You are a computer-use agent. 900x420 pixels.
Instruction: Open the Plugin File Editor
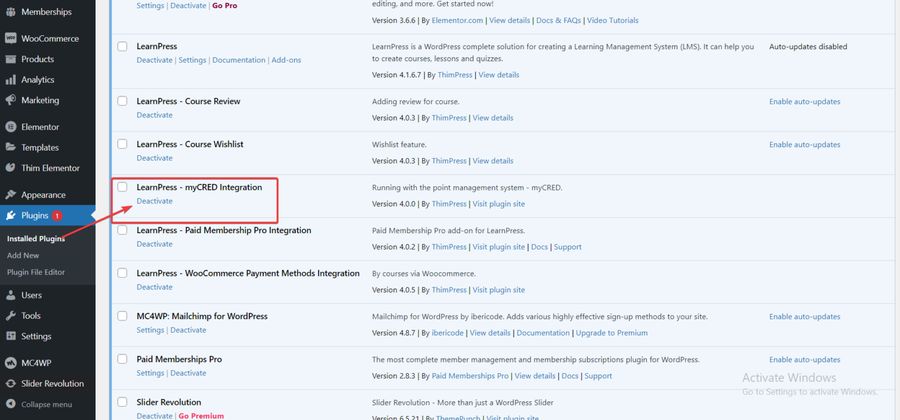point(36,272)
